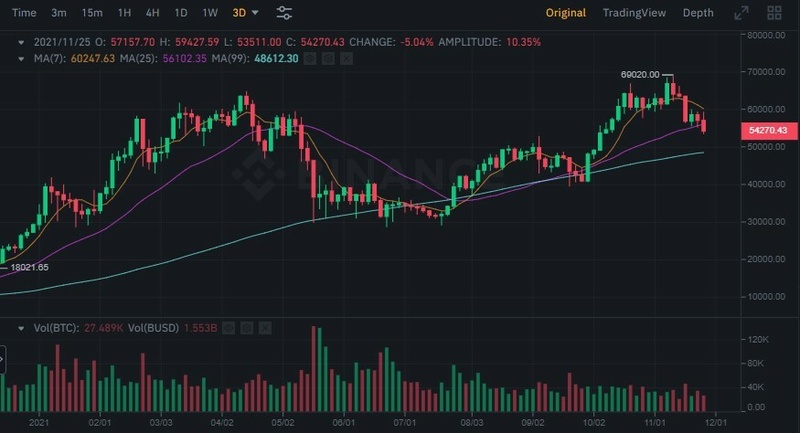Hide the MA indicator using eye icon

point(310,59)
